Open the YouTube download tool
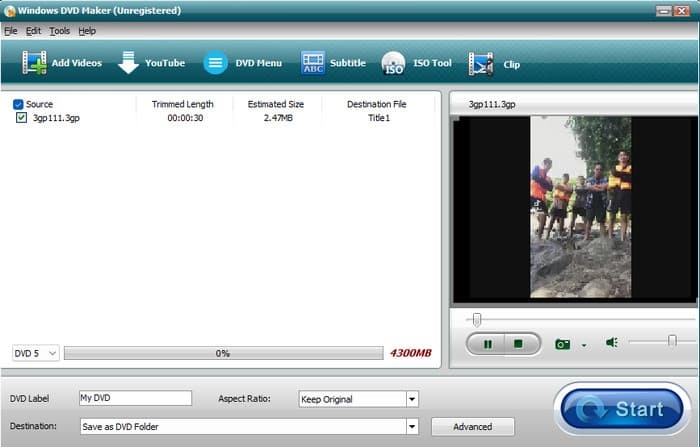 click(128, 63)
